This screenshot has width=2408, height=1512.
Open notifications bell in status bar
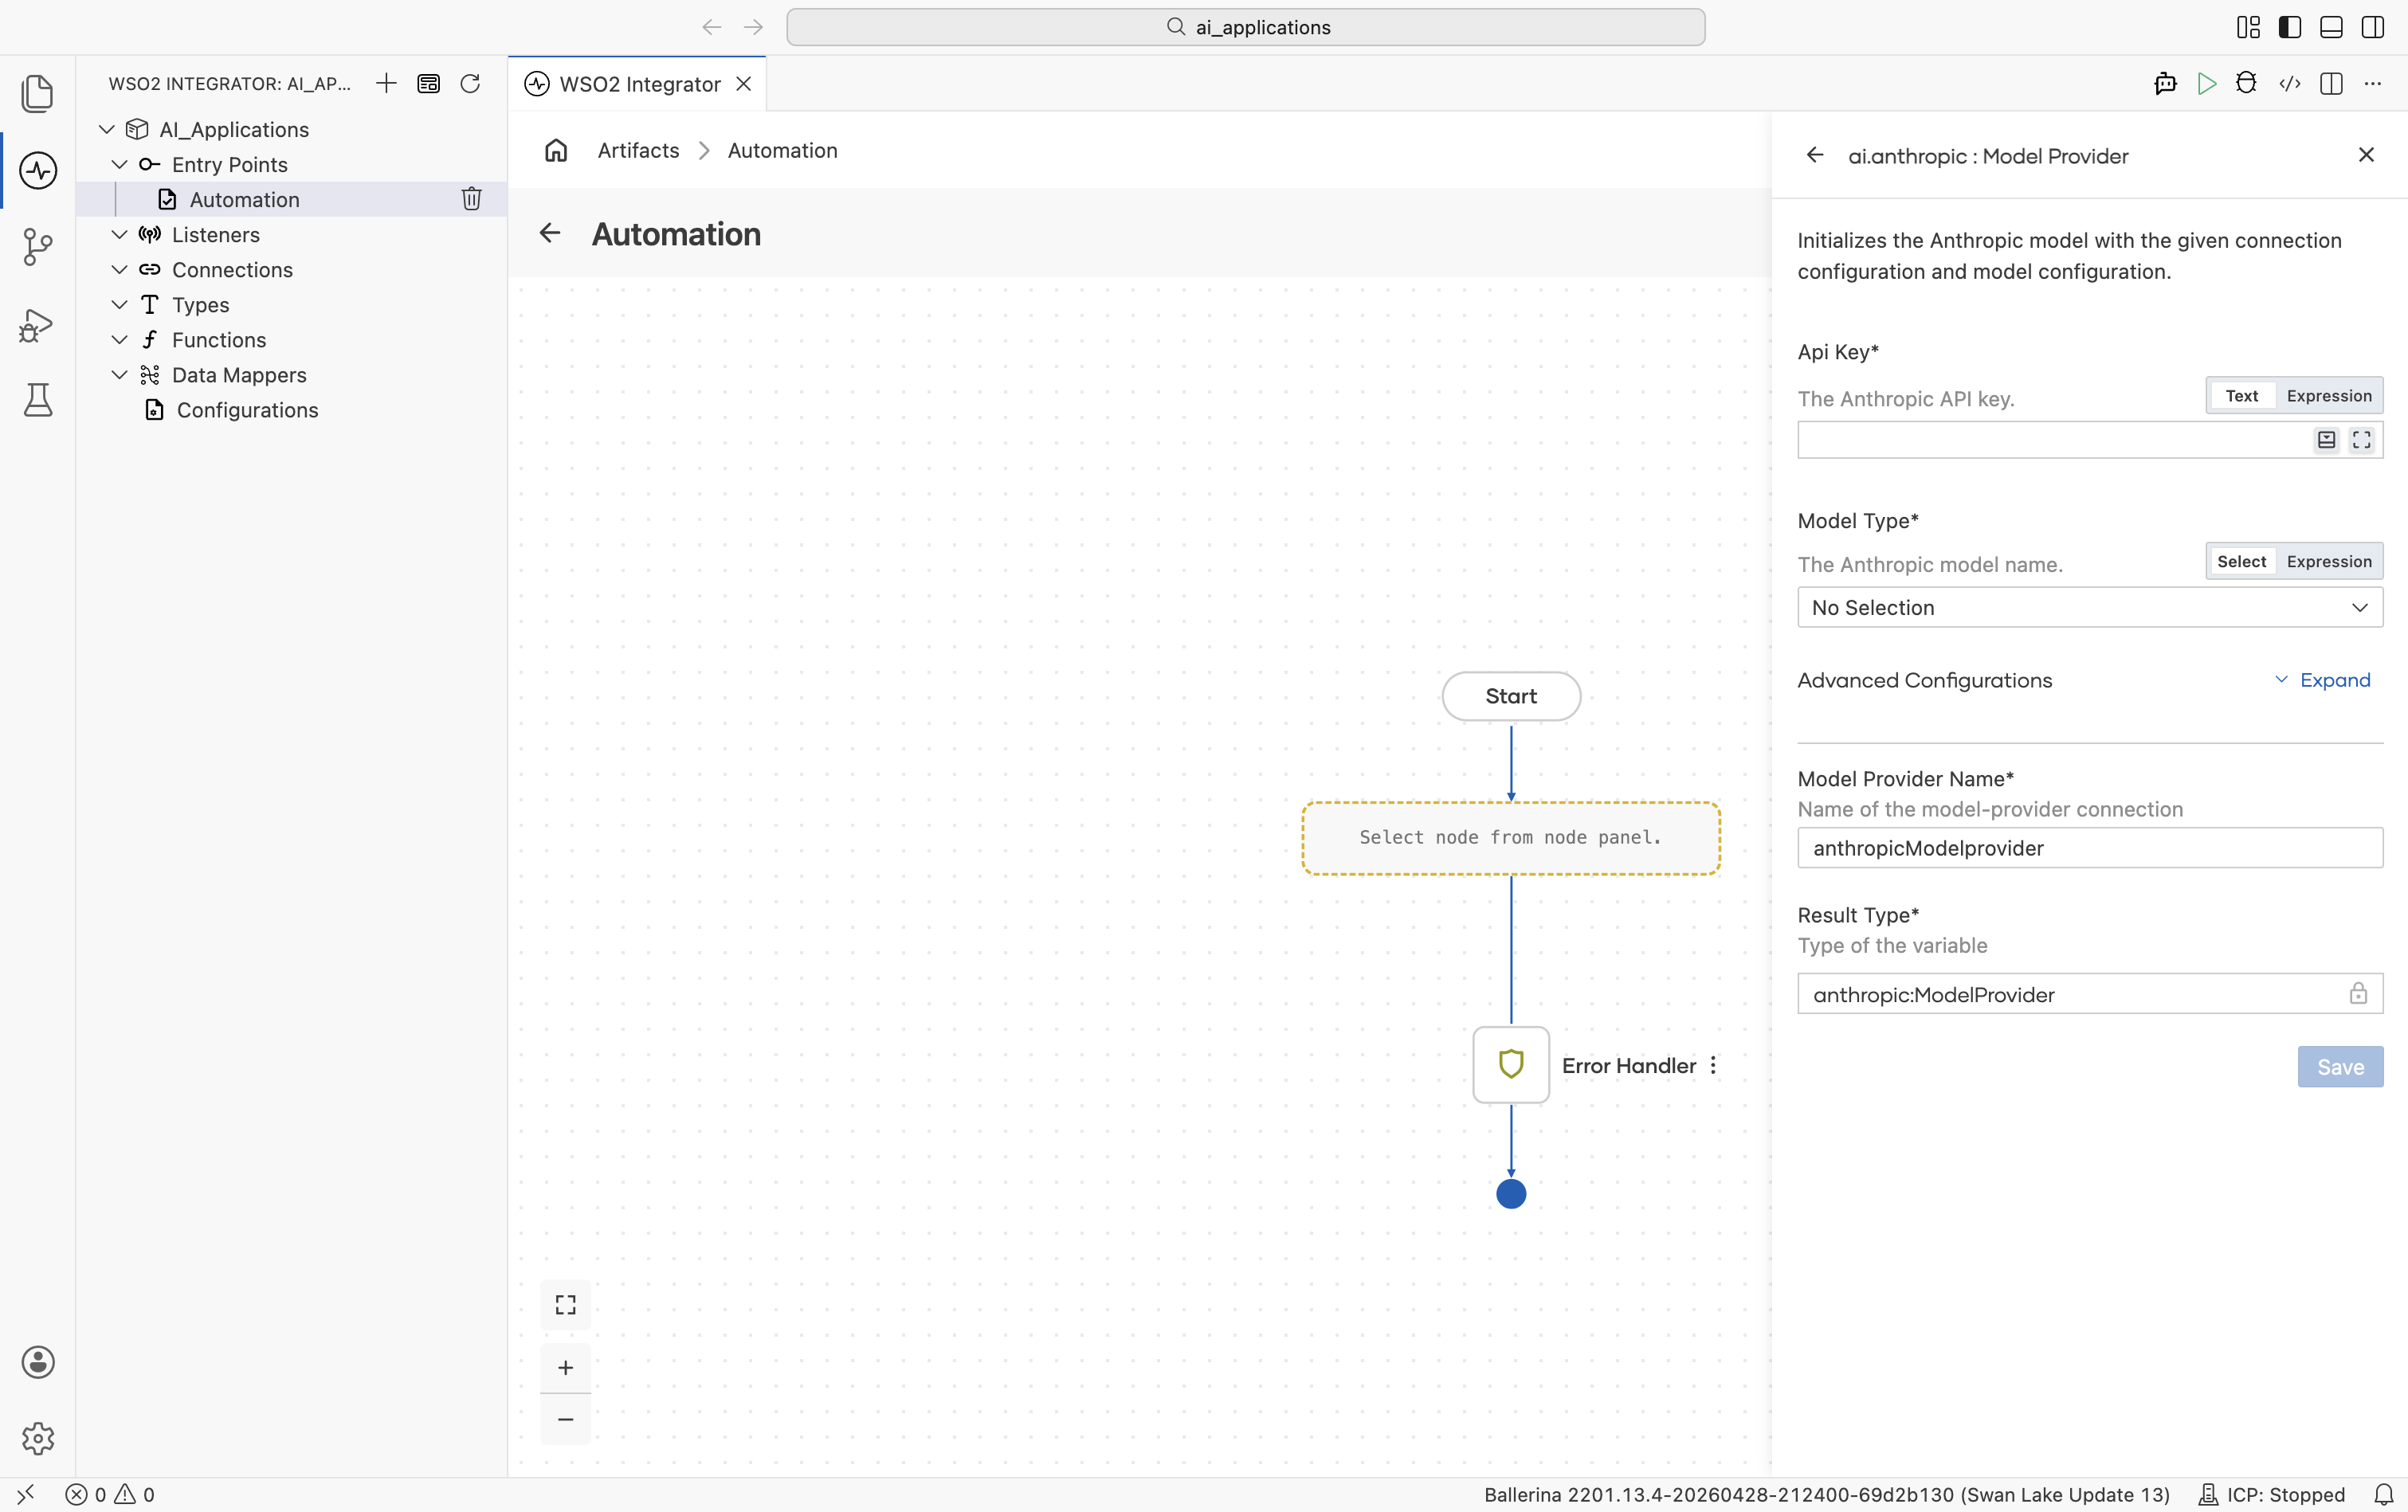click(x=2383, y=1494)
